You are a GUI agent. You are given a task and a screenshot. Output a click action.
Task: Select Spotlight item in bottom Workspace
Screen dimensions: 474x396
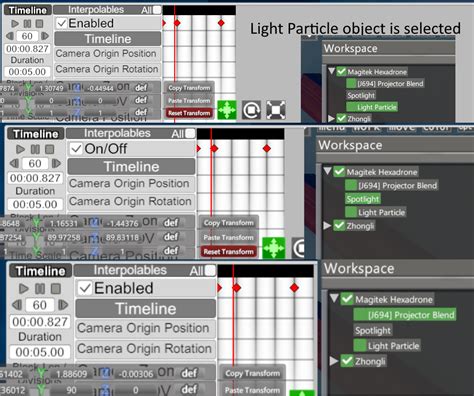[x=373, y=330]
